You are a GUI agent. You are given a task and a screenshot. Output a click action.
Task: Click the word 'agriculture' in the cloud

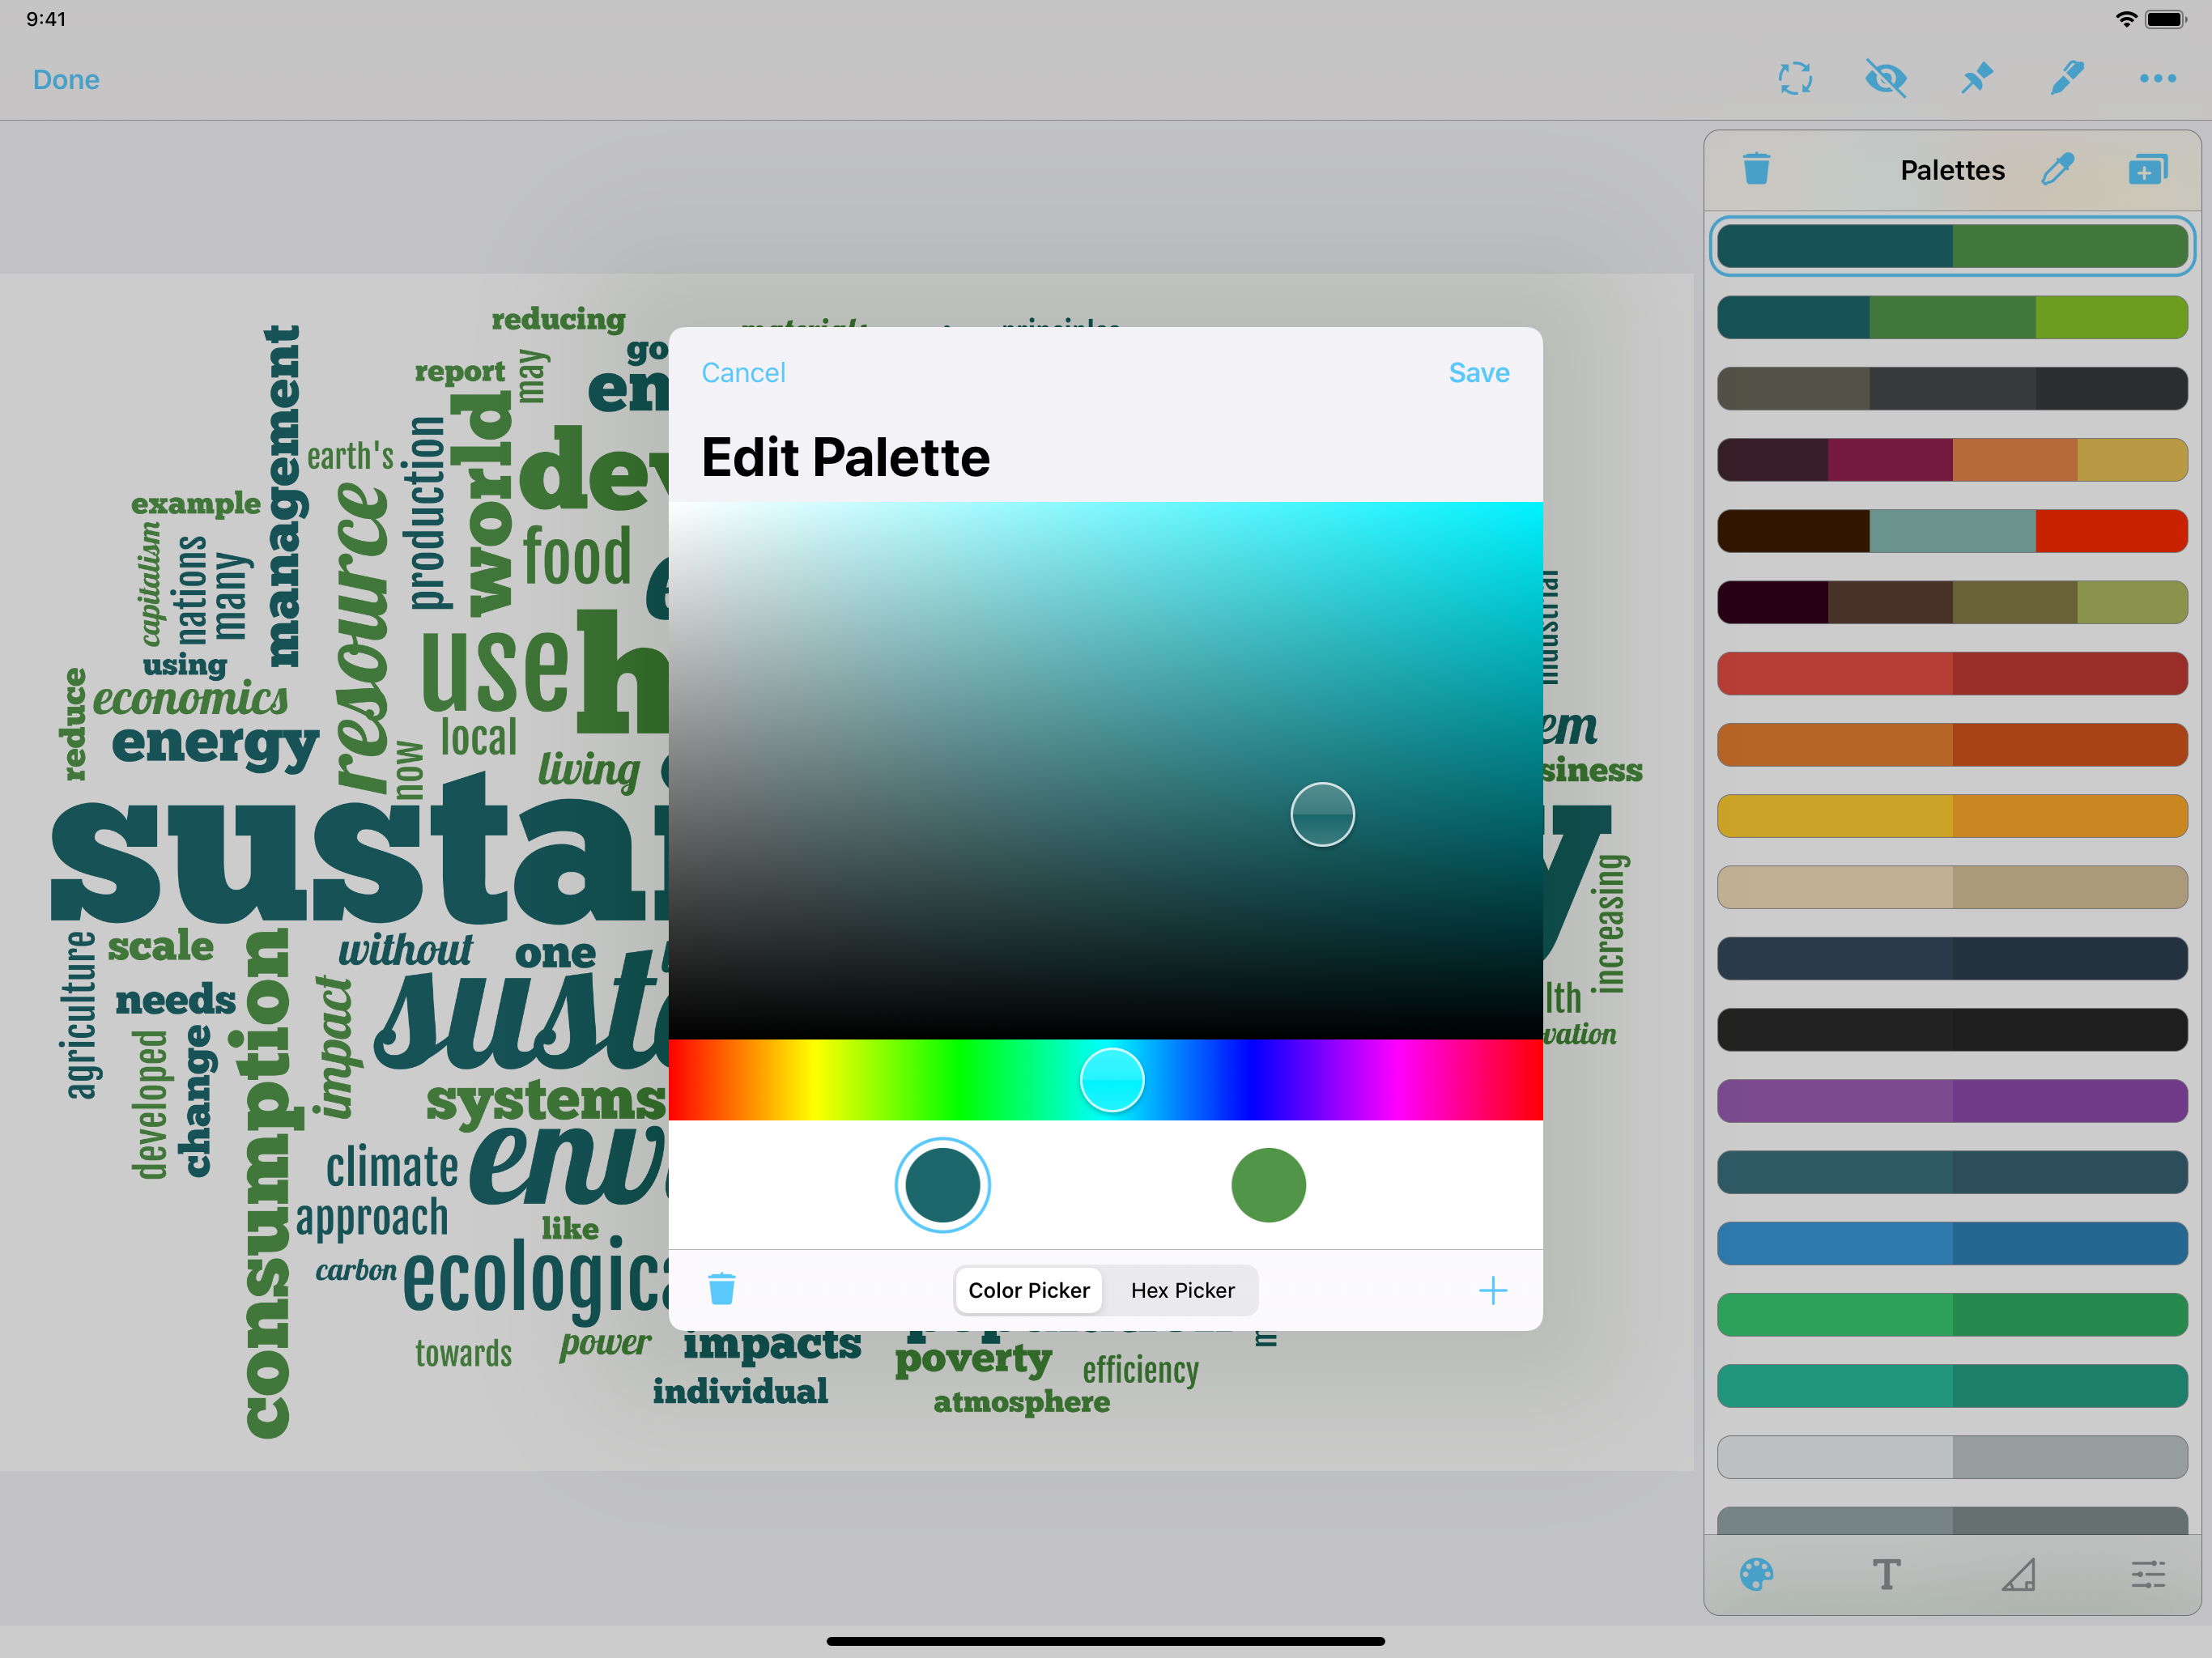point(80,1015)
